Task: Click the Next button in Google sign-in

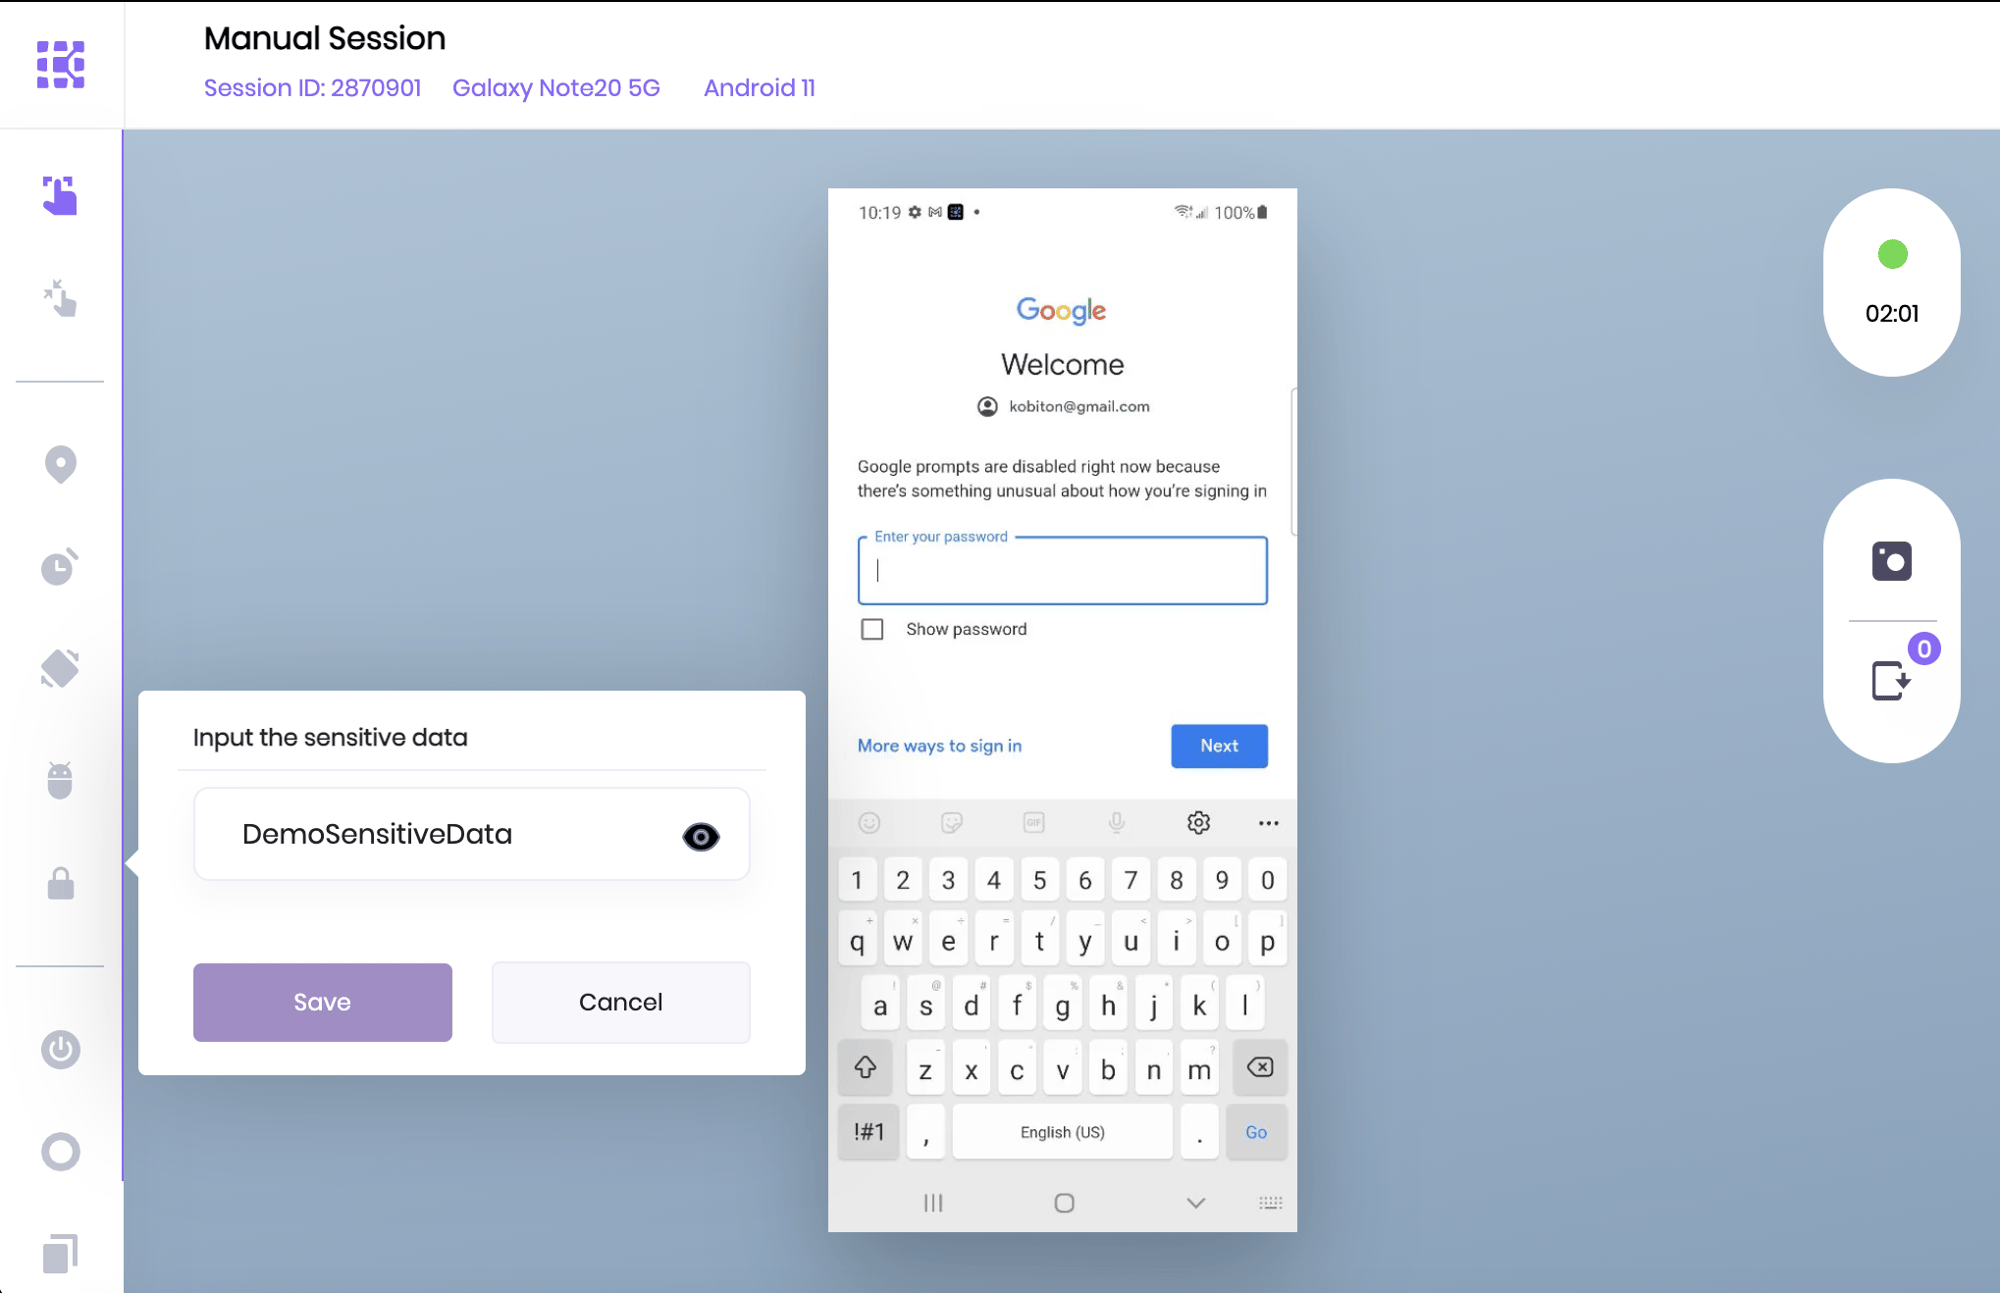Action: coord(1217,745)
